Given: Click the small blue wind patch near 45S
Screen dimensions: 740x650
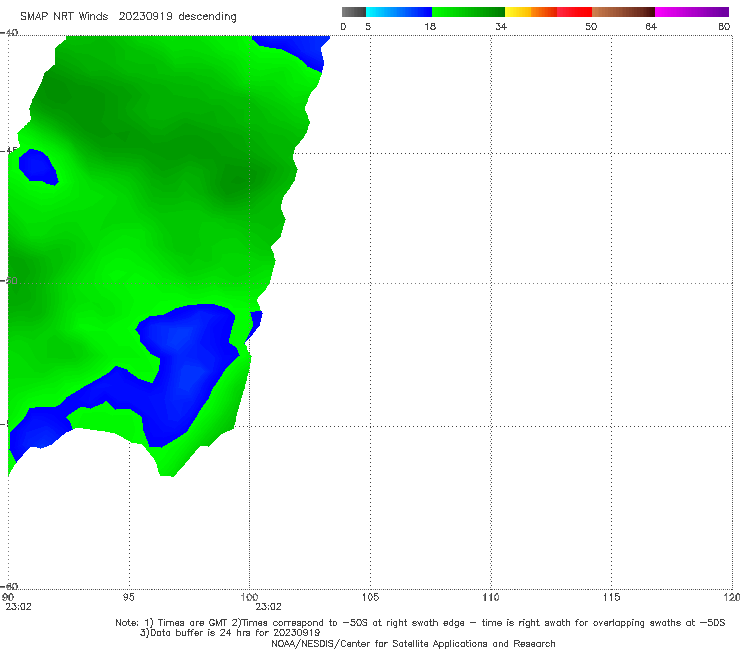Looking at the screenshot, I should click(38, 166).
